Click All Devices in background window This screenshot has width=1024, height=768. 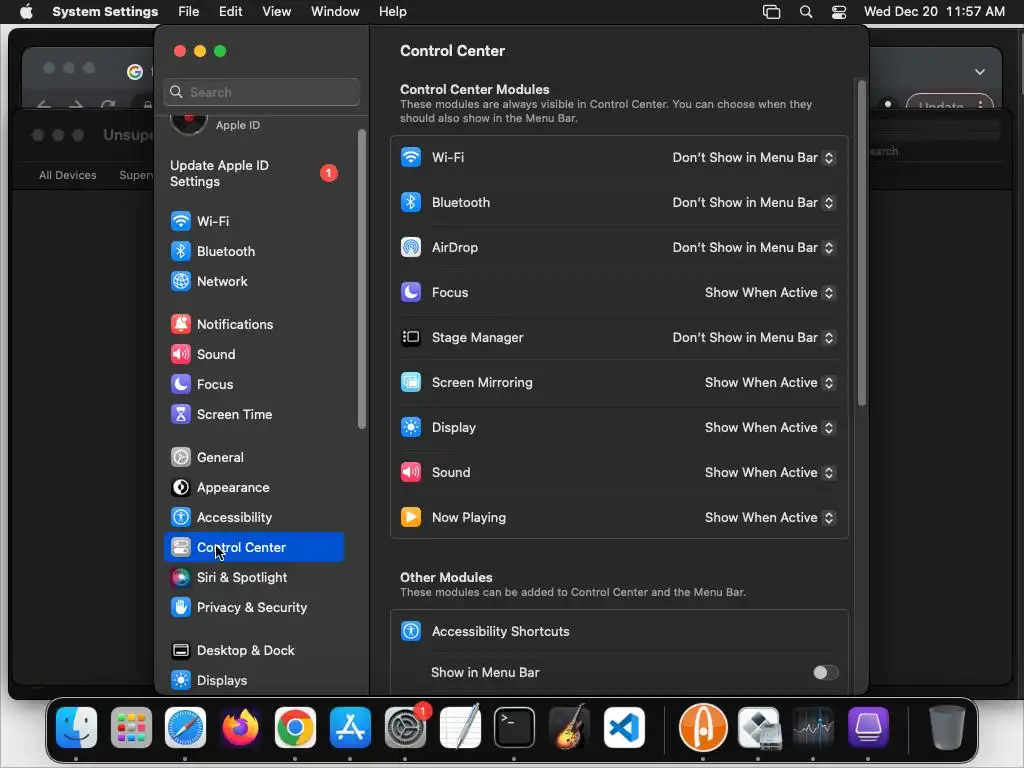click(67, 175)
